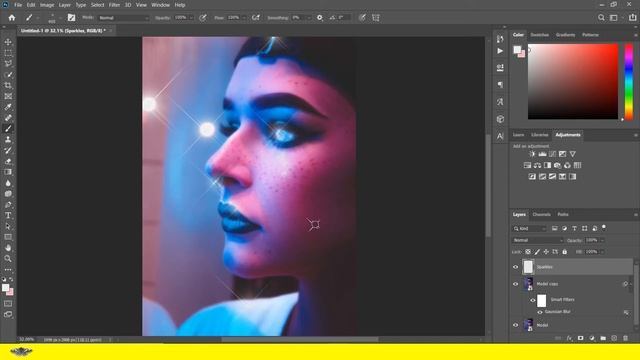The width and height of the screenshot is (640, 360).
Task: Open the 3D cube panel icon
Action: [500, 119]
